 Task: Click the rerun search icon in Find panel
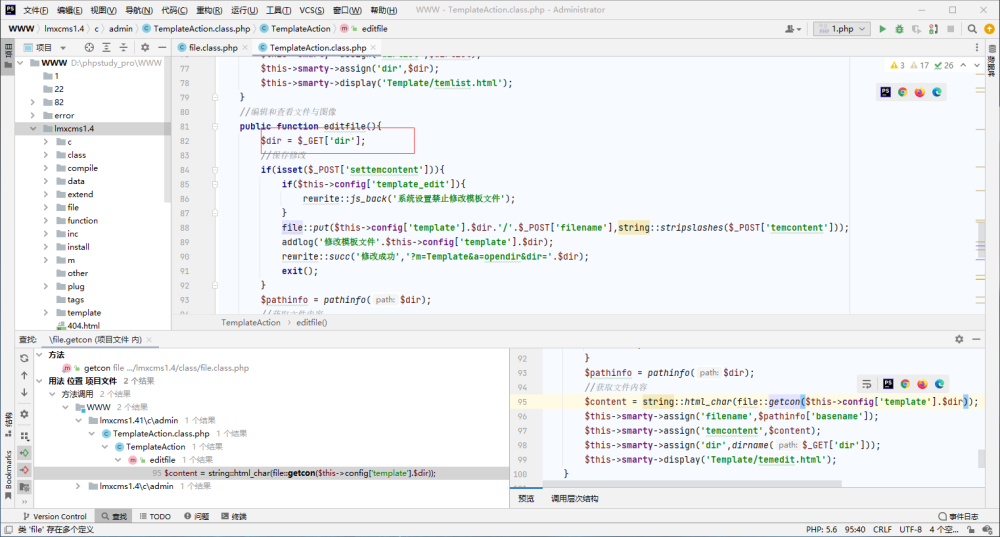coord(24,358)
